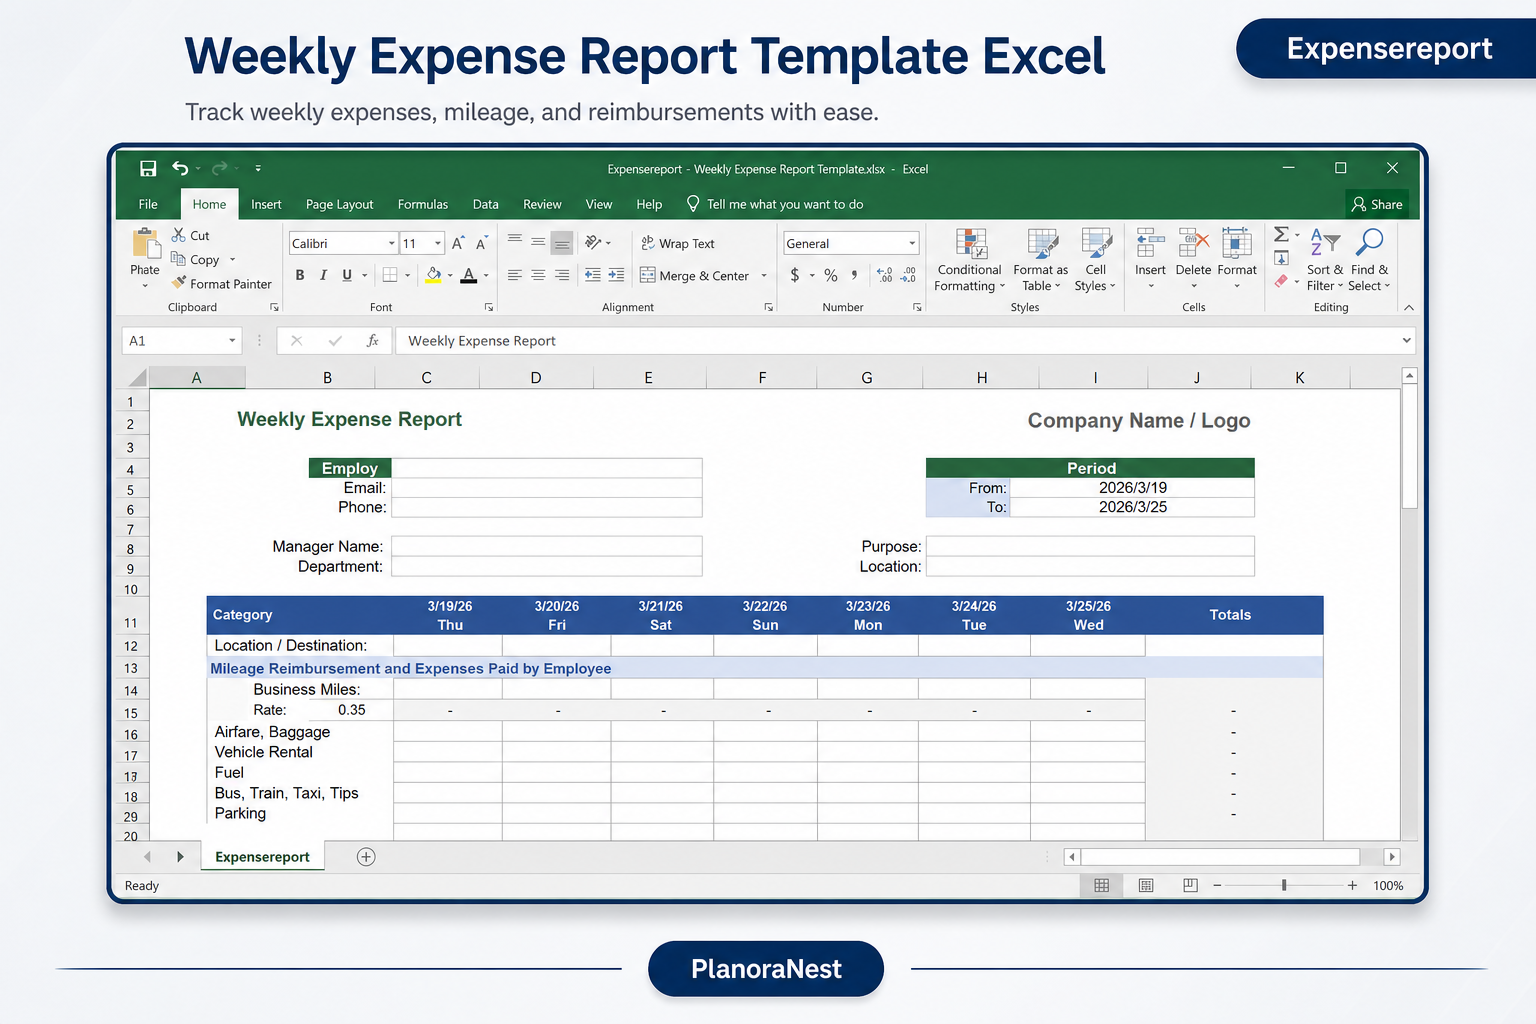Open Sort & Filter menu

(x=1325, y=260)
